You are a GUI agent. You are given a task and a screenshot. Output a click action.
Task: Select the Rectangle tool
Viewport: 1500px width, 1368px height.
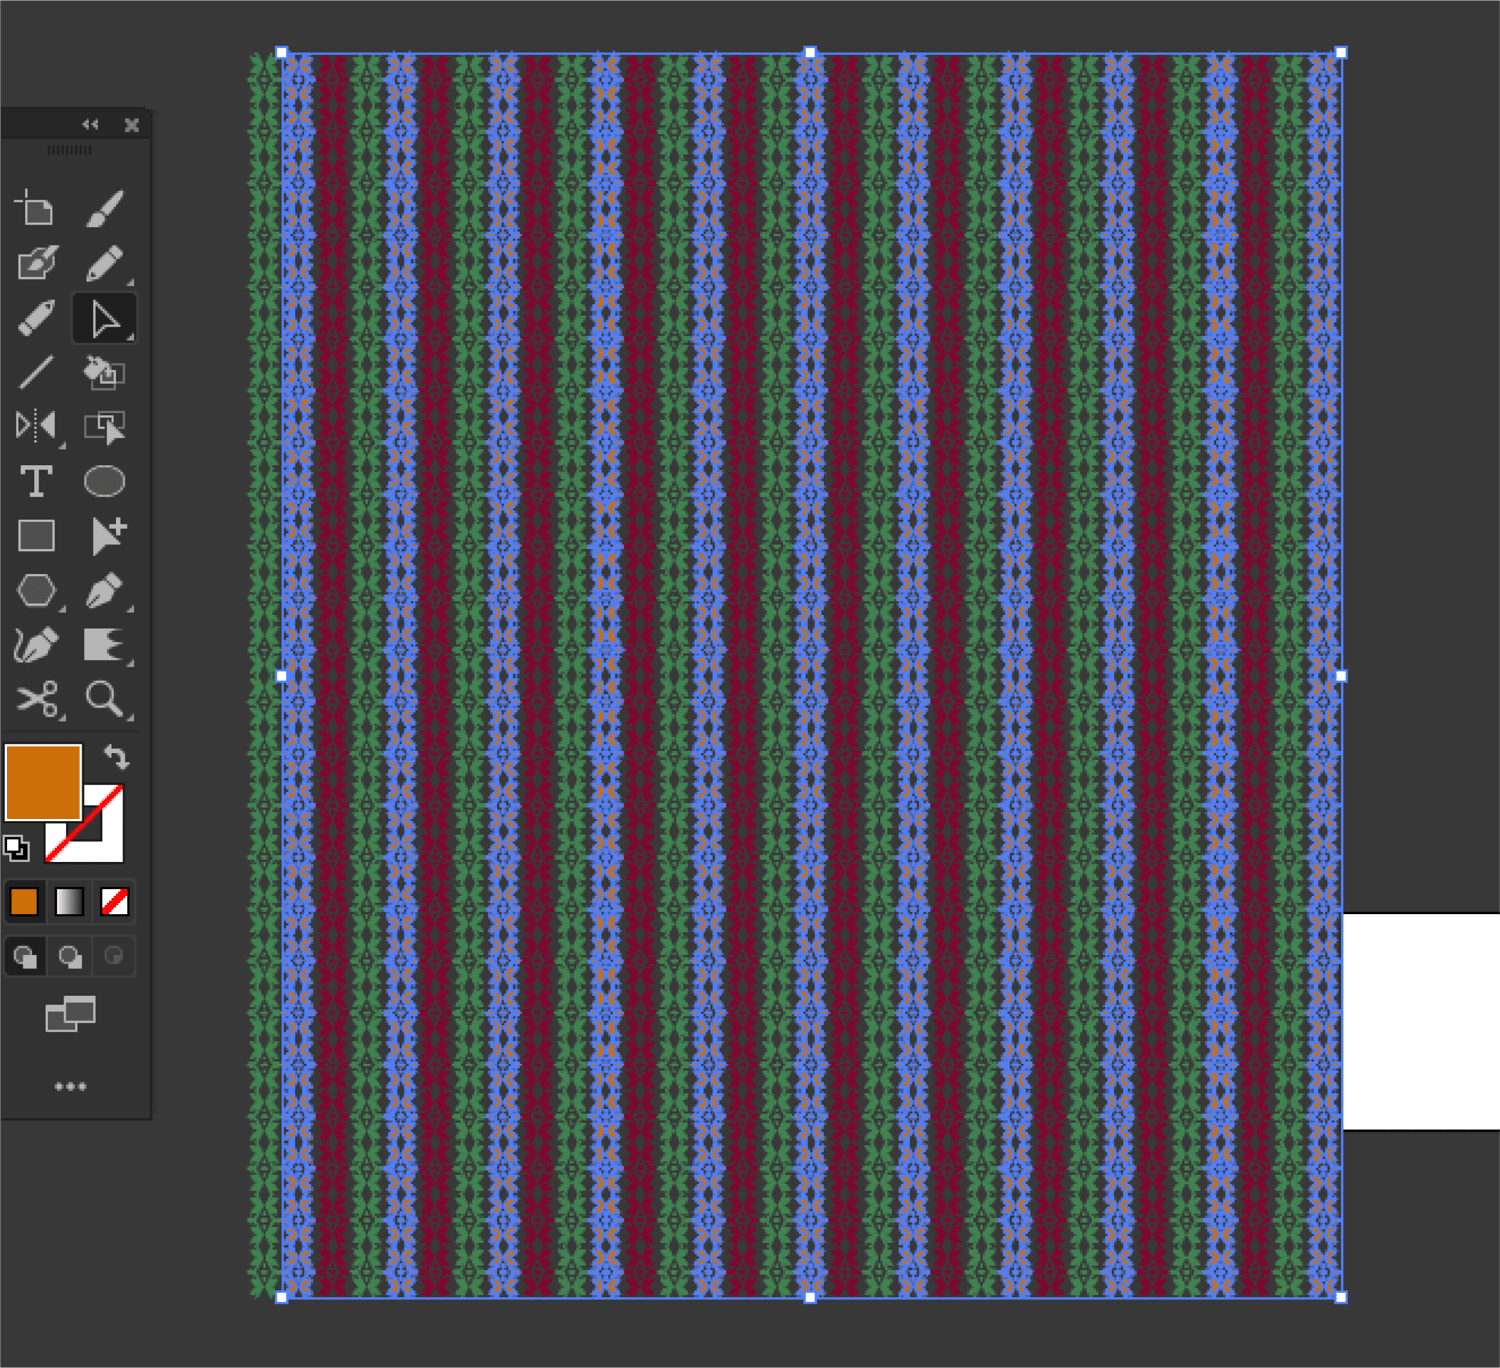coord(38,537)
